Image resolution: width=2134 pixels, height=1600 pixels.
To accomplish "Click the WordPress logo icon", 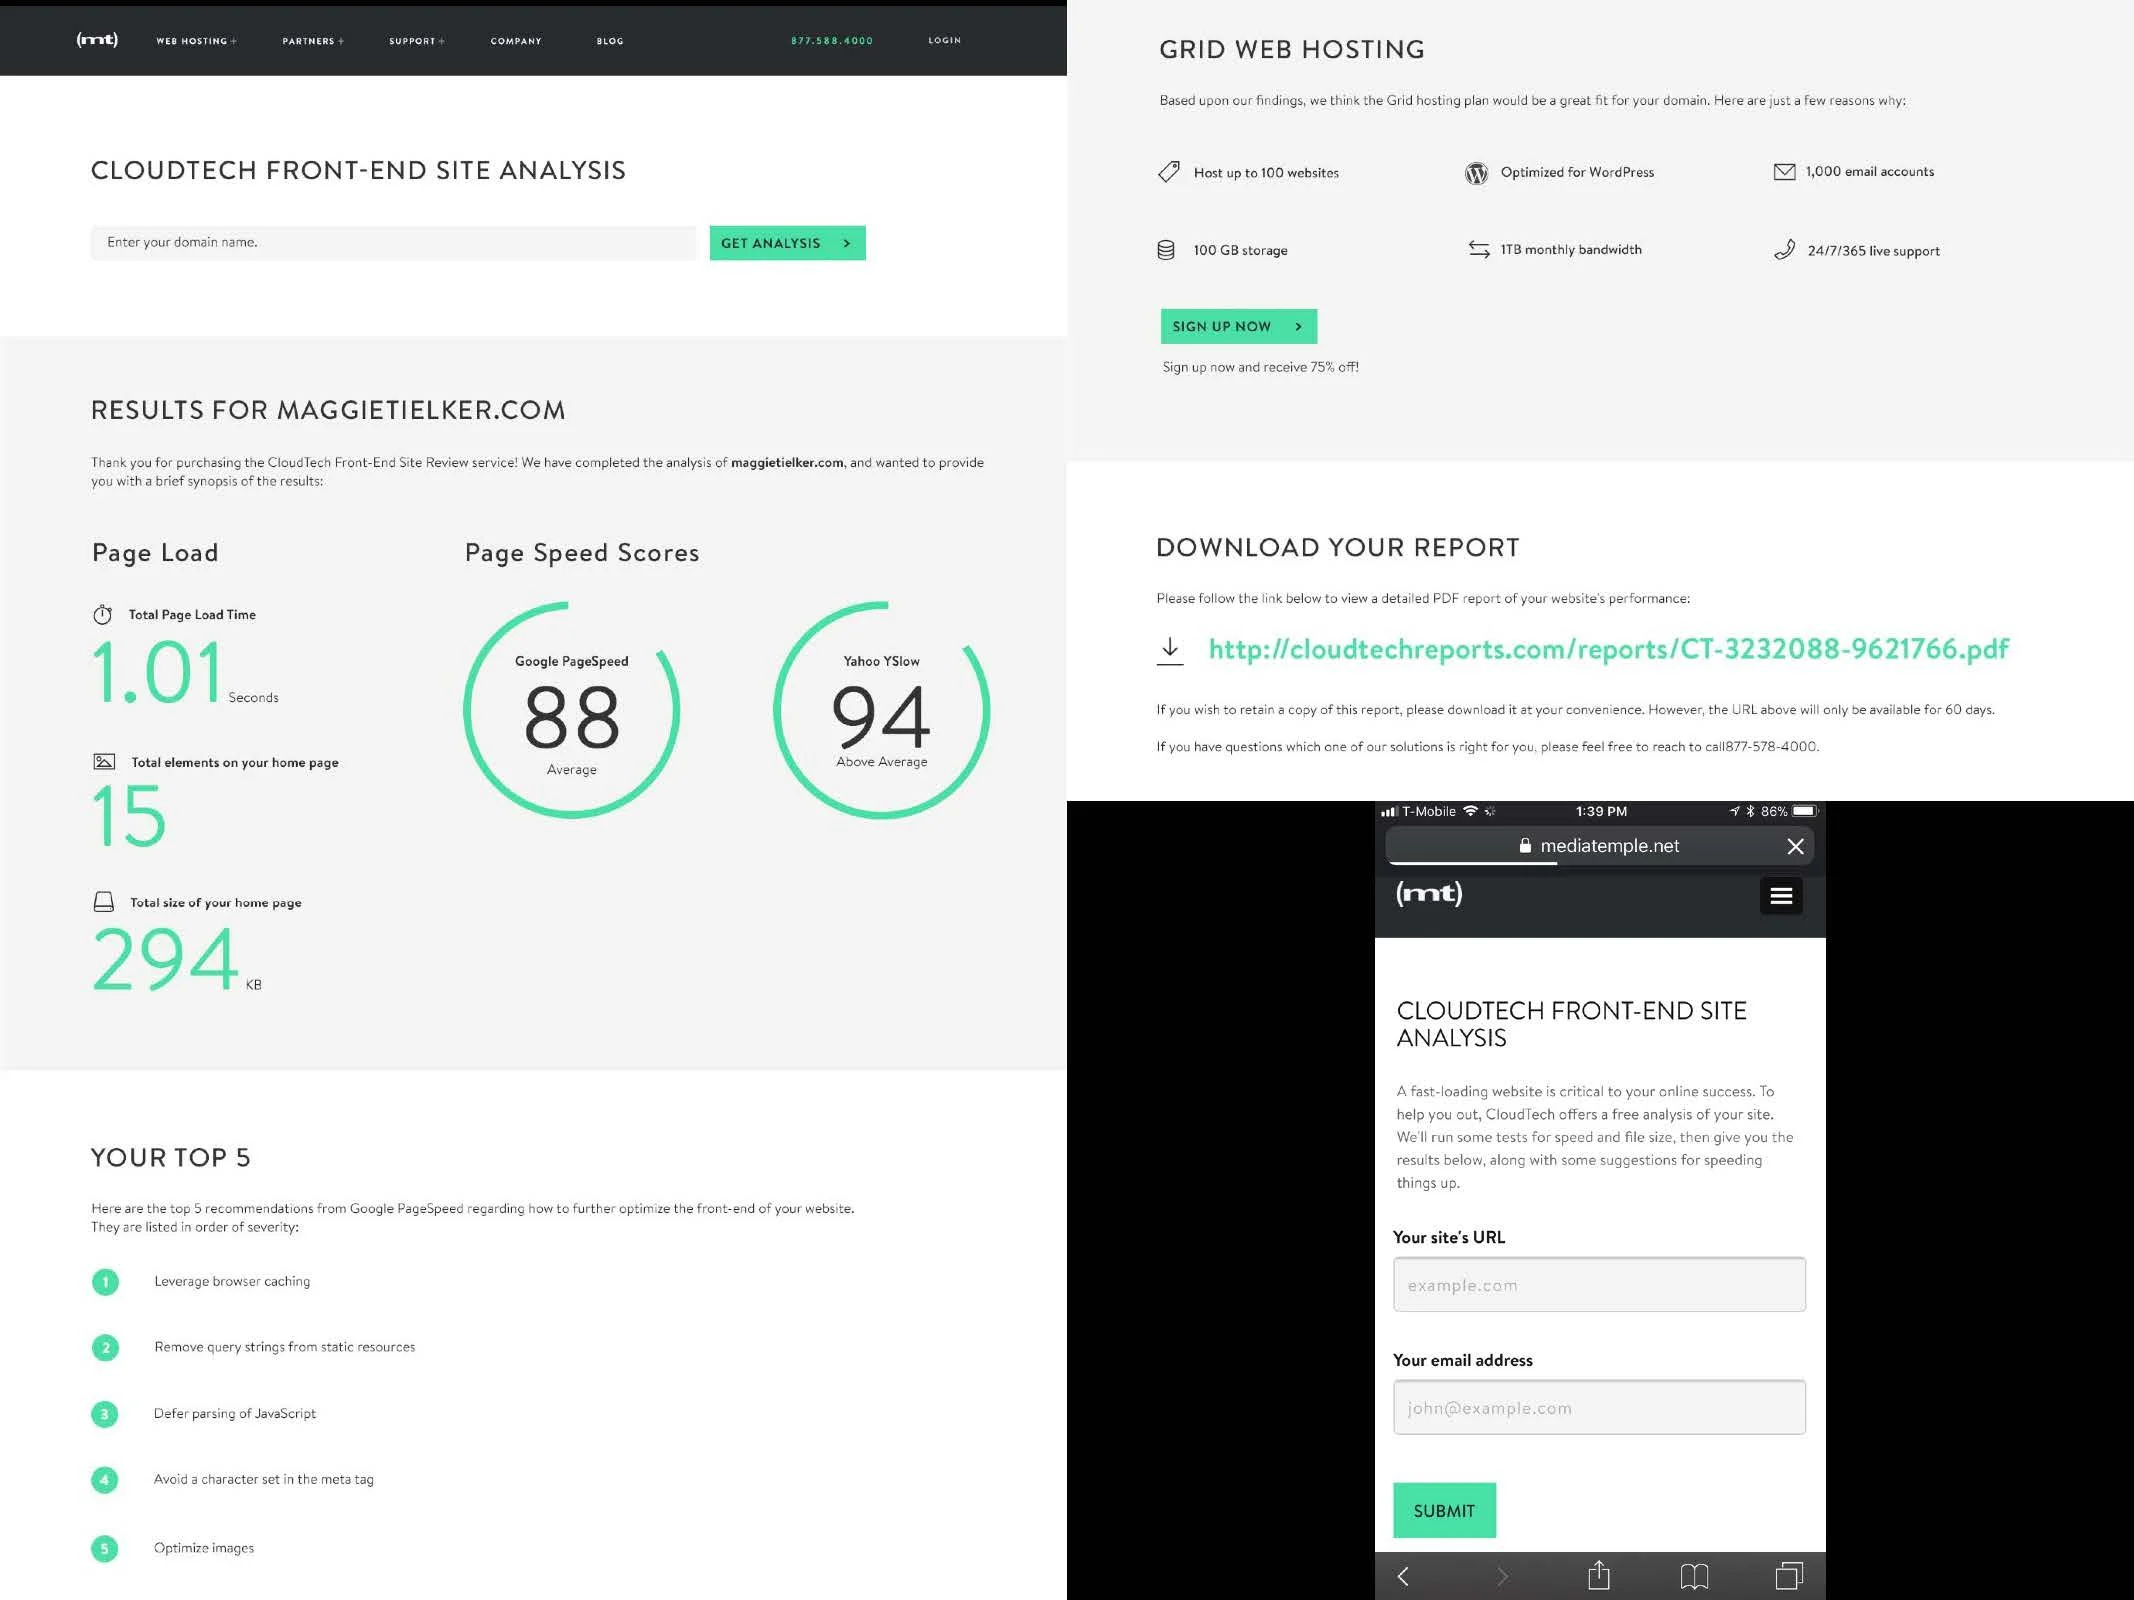I will 1476,173.
